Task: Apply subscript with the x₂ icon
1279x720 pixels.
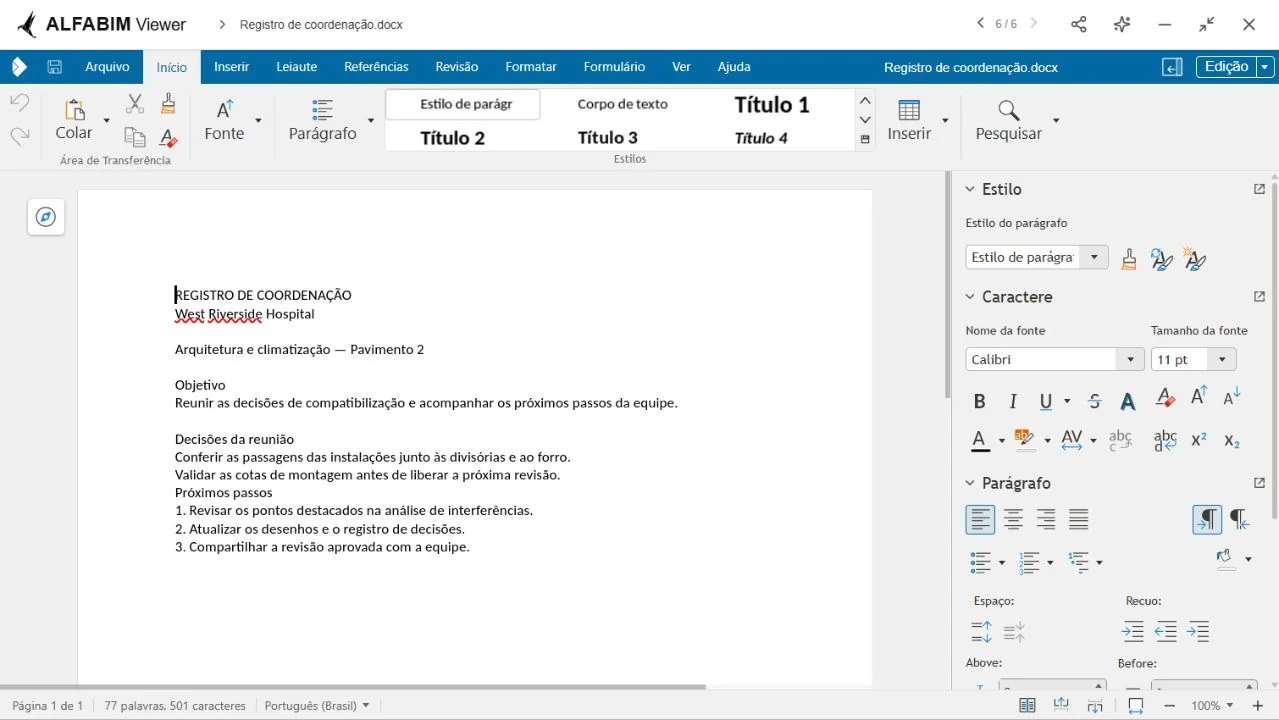Action: click(1232, 440)
